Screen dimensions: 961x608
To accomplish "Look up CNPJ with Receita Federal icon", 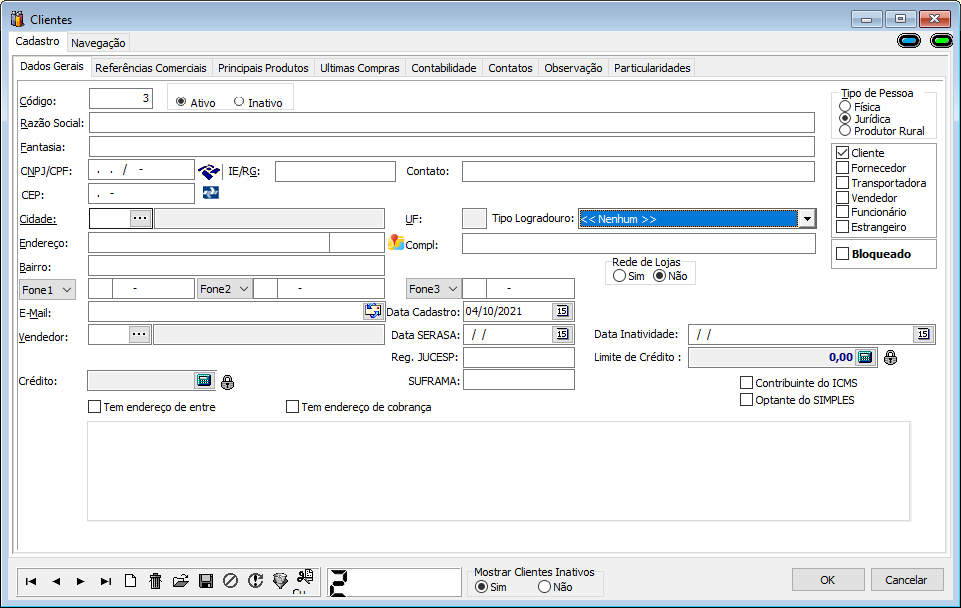I will coord(209,171).
